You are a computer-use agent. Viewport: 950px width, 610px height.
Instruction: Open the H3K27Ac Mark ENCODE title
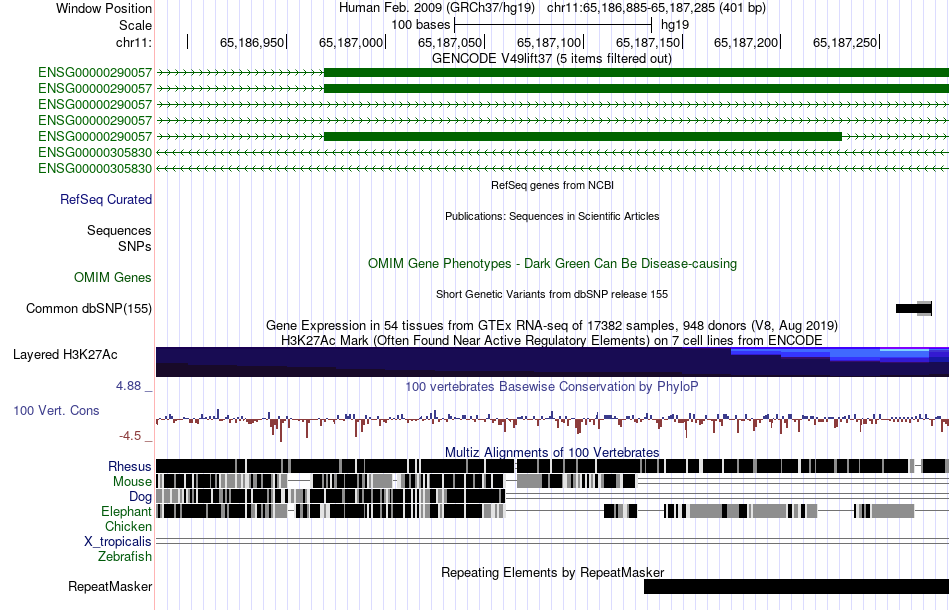click(x=552, y=340)
